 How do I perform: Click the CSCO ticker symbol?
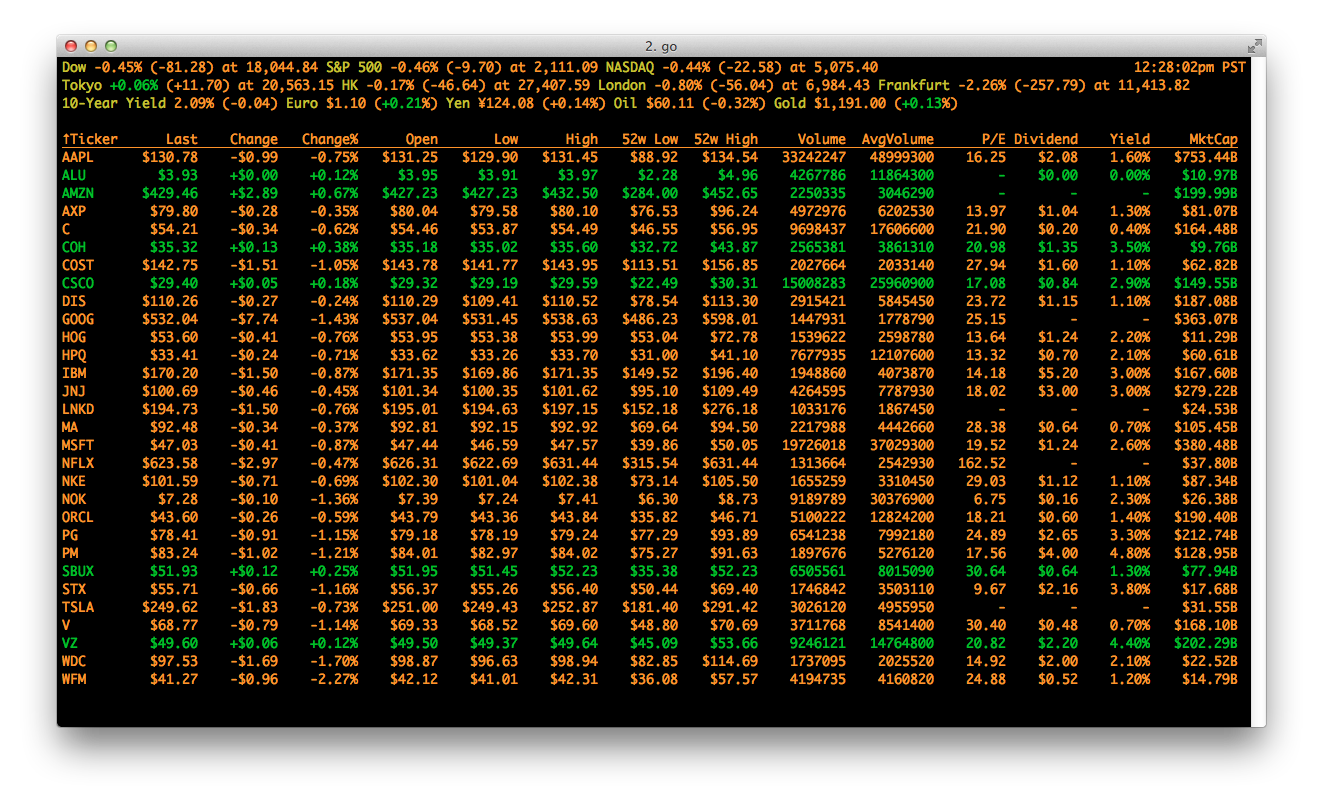click(x=78, y=283)
